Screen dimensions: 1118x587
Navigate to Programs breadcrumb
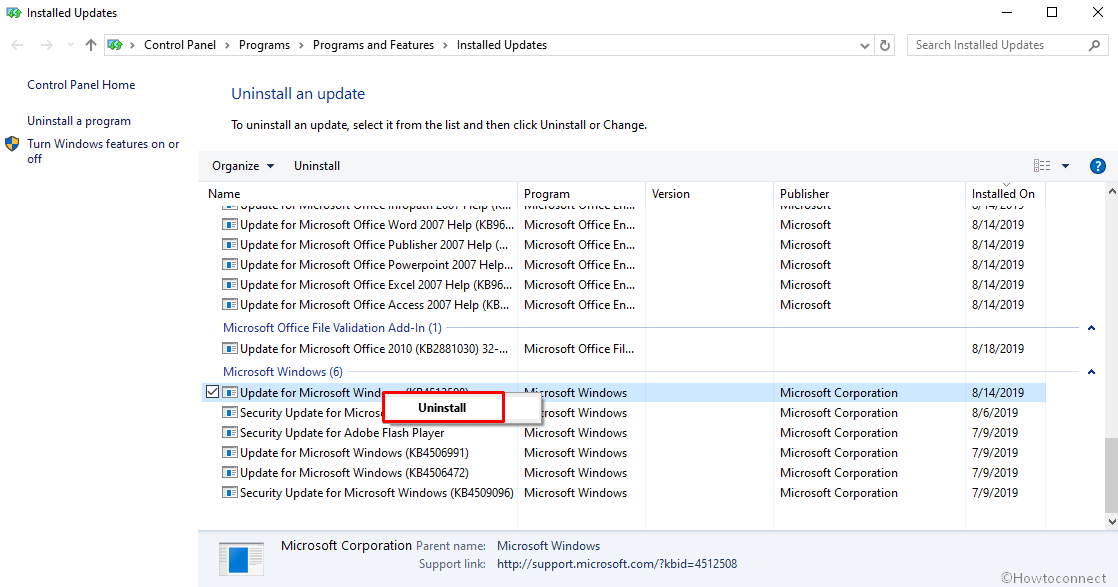(265, 45)
